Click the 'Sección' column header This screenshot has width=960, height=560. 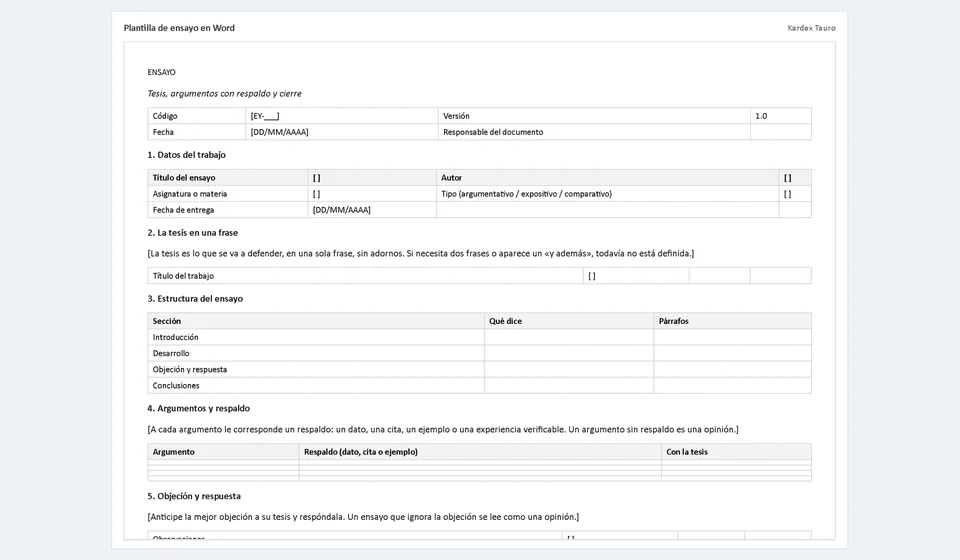click(x=316, y=321)
